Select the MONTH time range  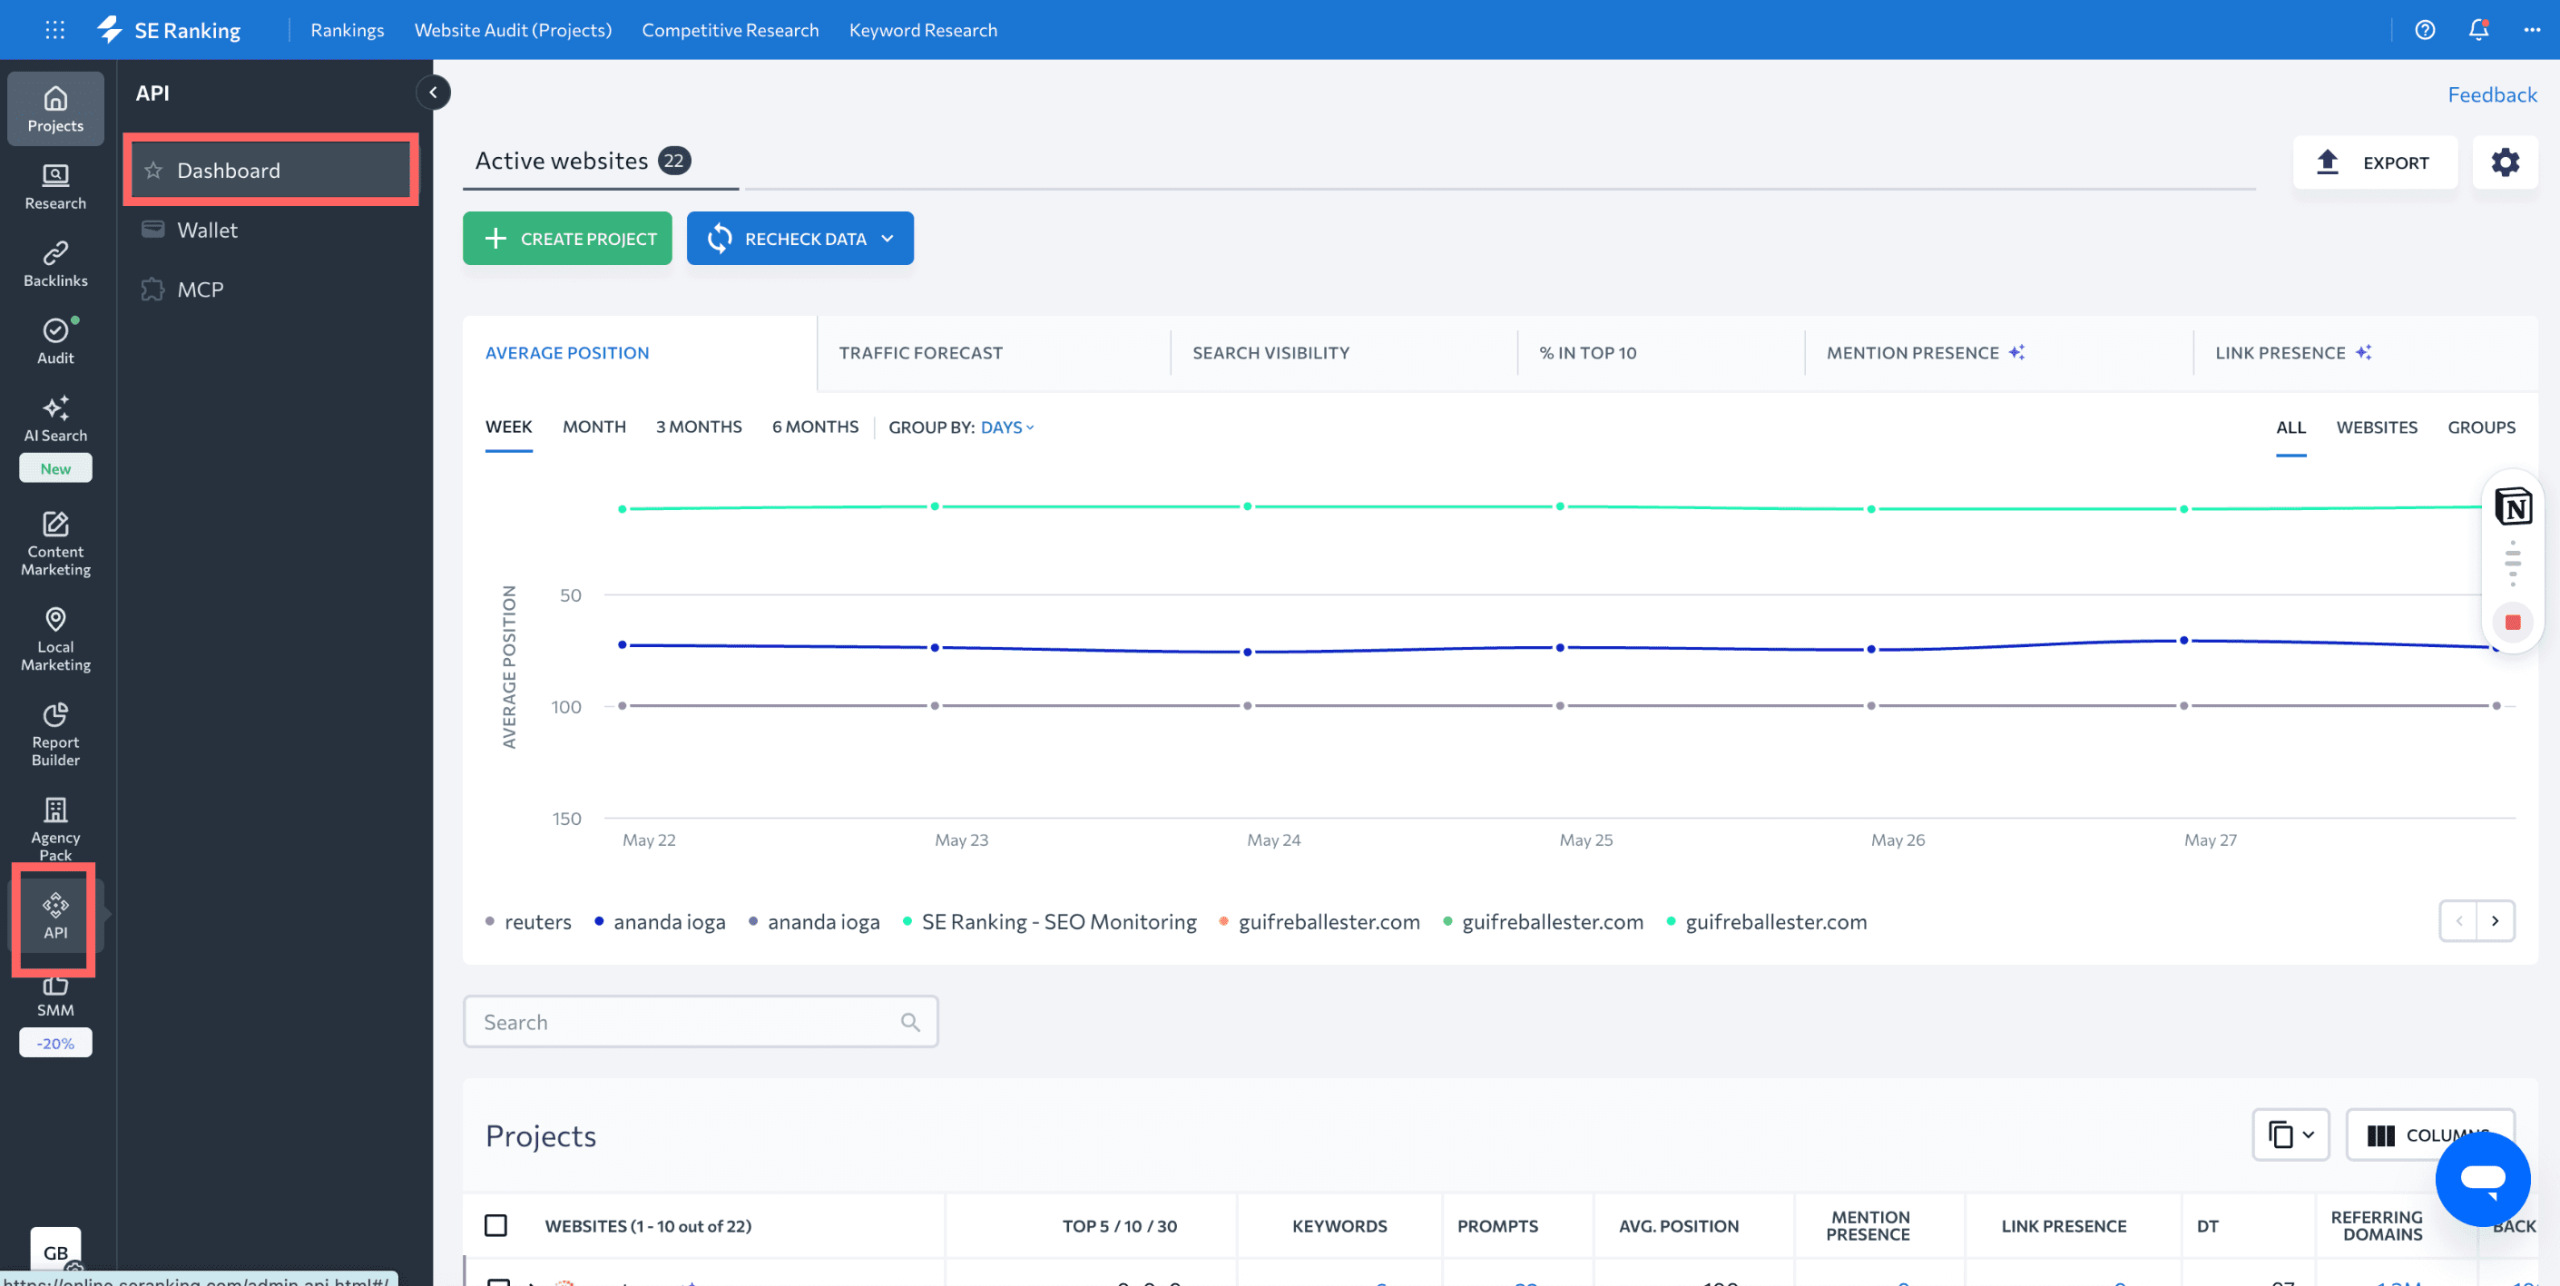[x=594, y=427]
